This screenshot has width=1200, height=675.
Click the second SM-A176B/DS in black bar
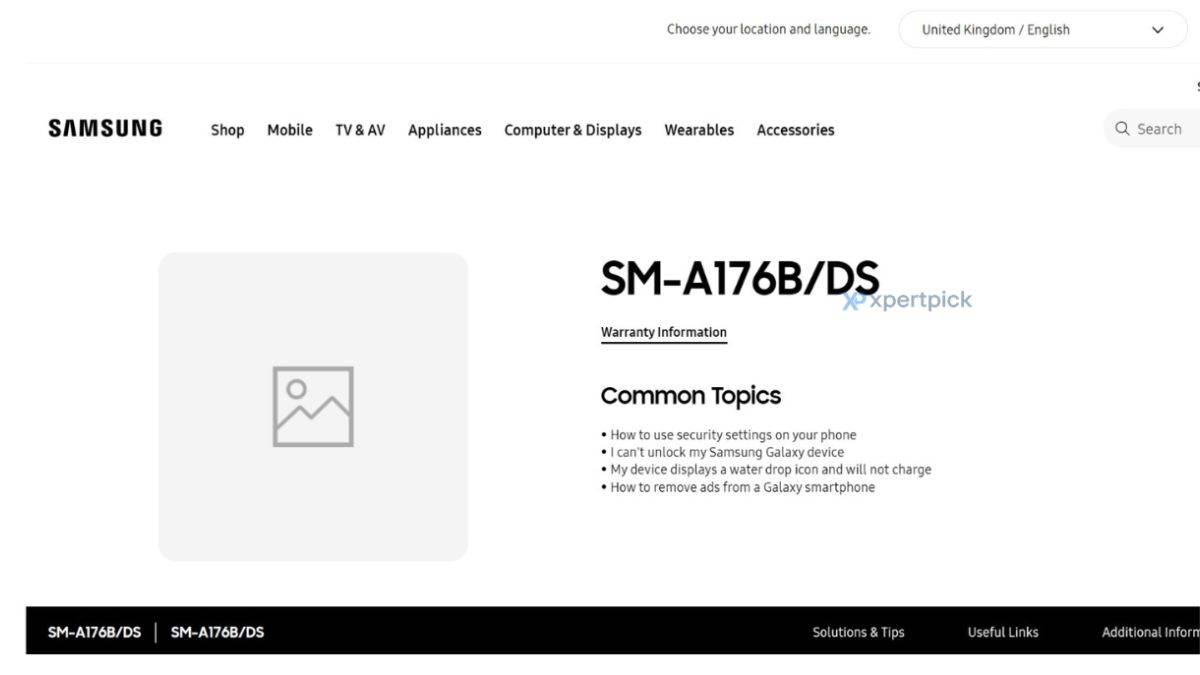tap(217, 632)
